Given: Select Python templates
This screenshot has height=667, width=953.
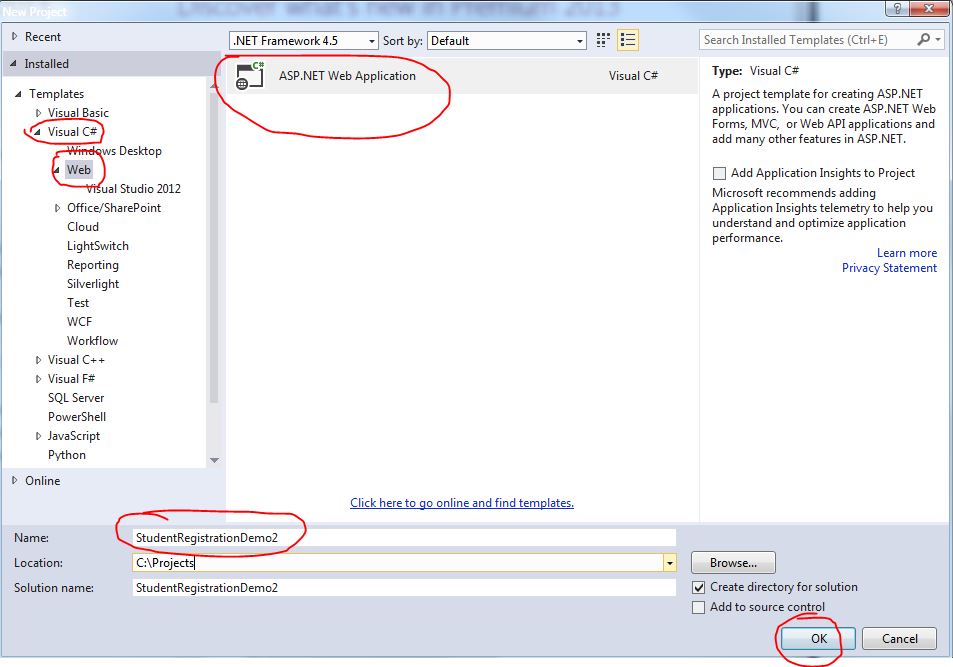Looking at the screenshot, I should (x=67, y=455).
